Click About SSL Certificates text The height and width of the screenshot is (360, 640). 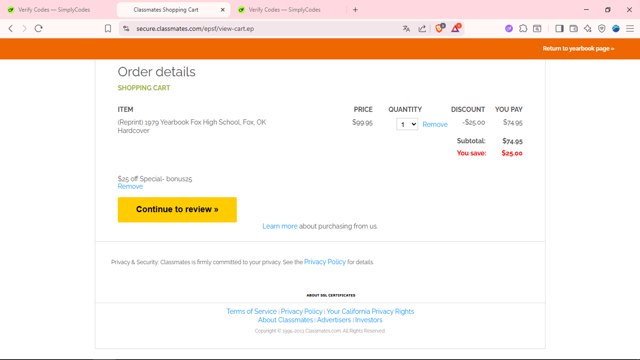[x=331, y=295]
